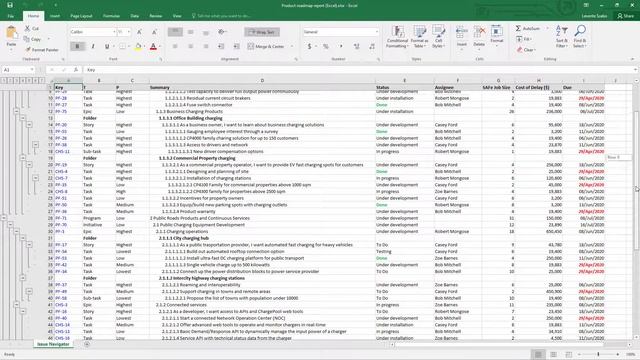Decrease font size with smaller A
This screenshot has width=640, height=360.
(x=154, y=32)
